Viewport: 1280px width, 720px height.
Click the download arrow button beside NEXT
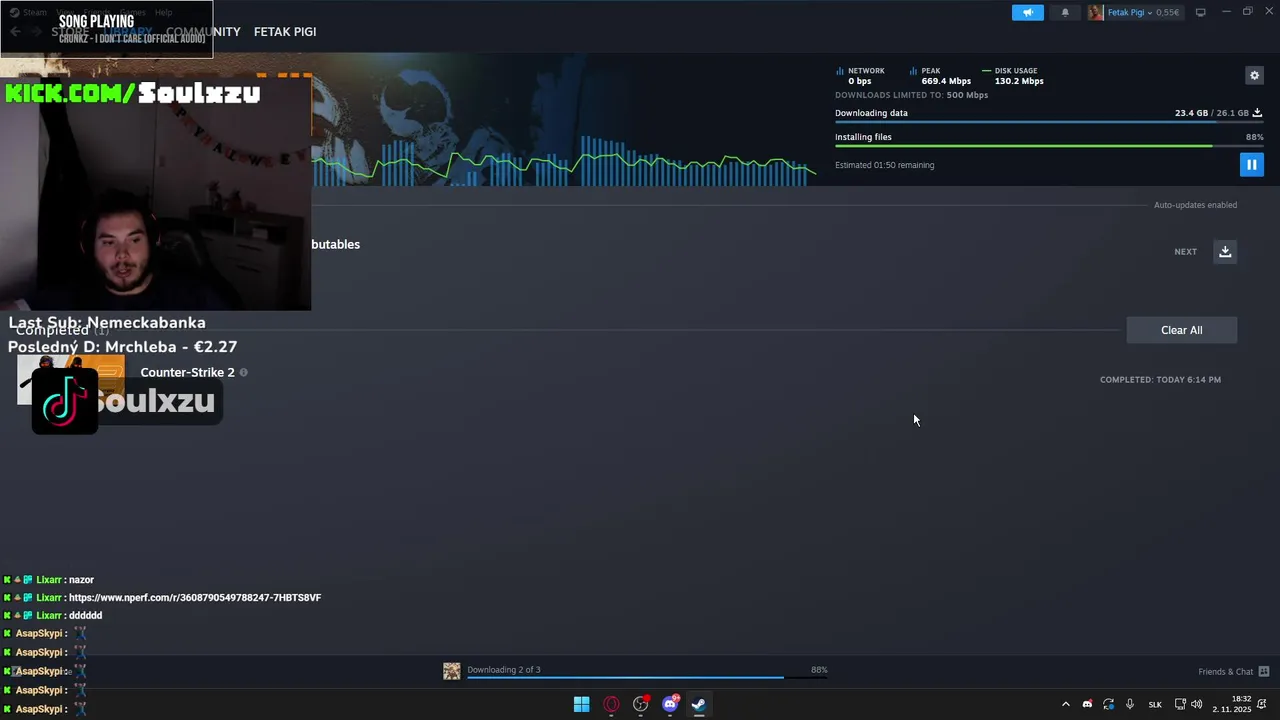(x=1225, y=251)
